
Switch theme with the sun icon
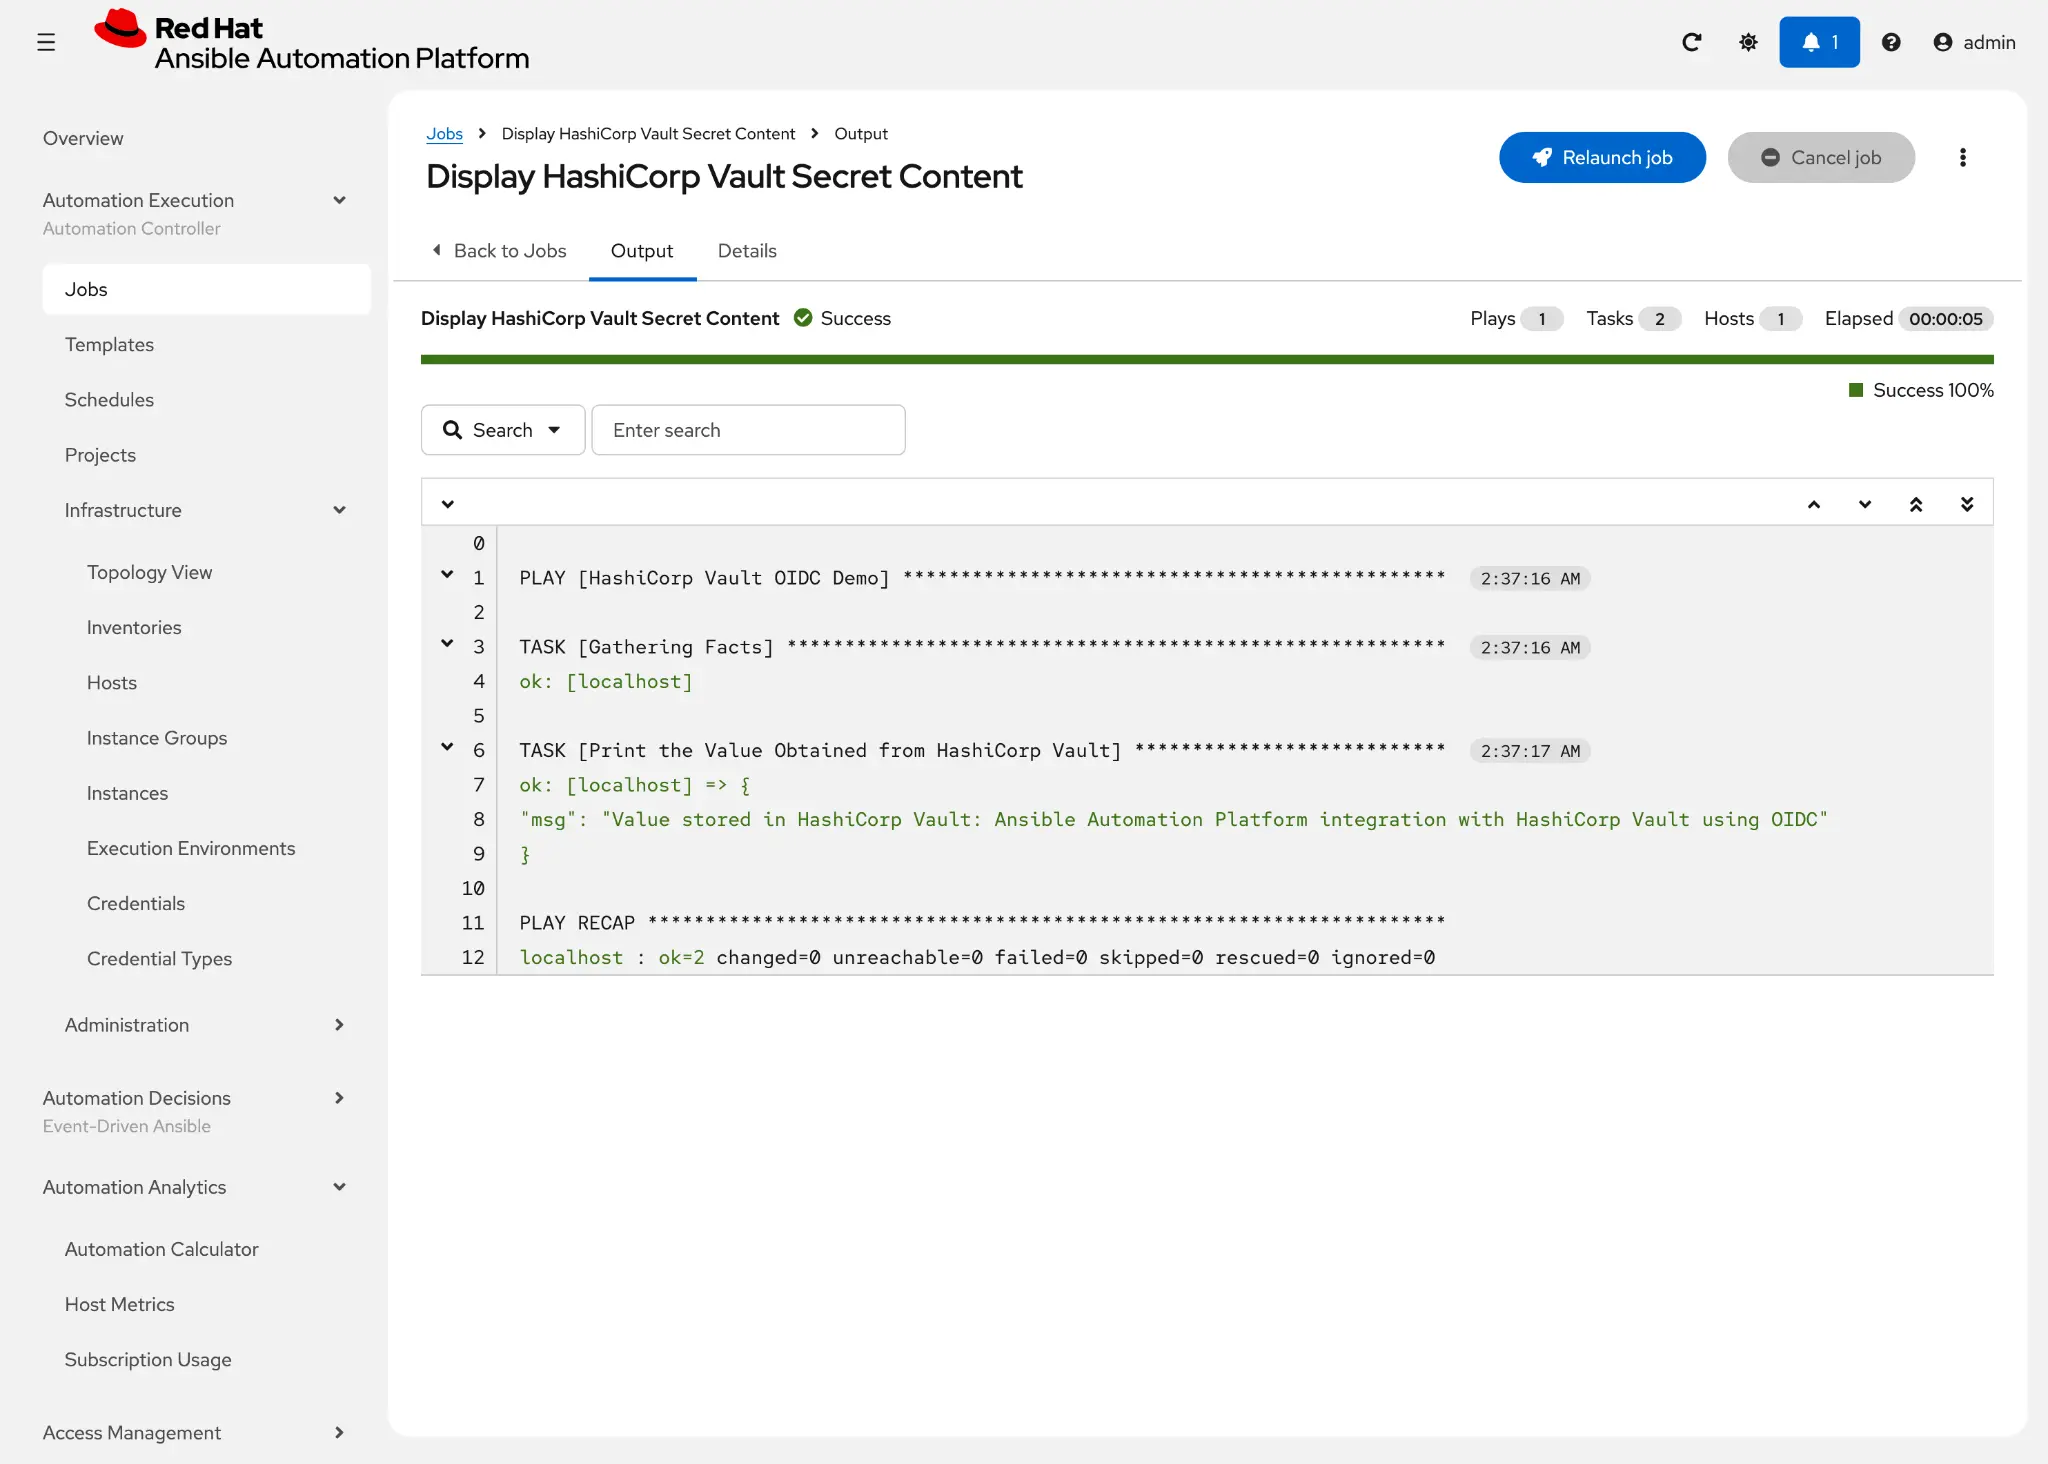1748,42
